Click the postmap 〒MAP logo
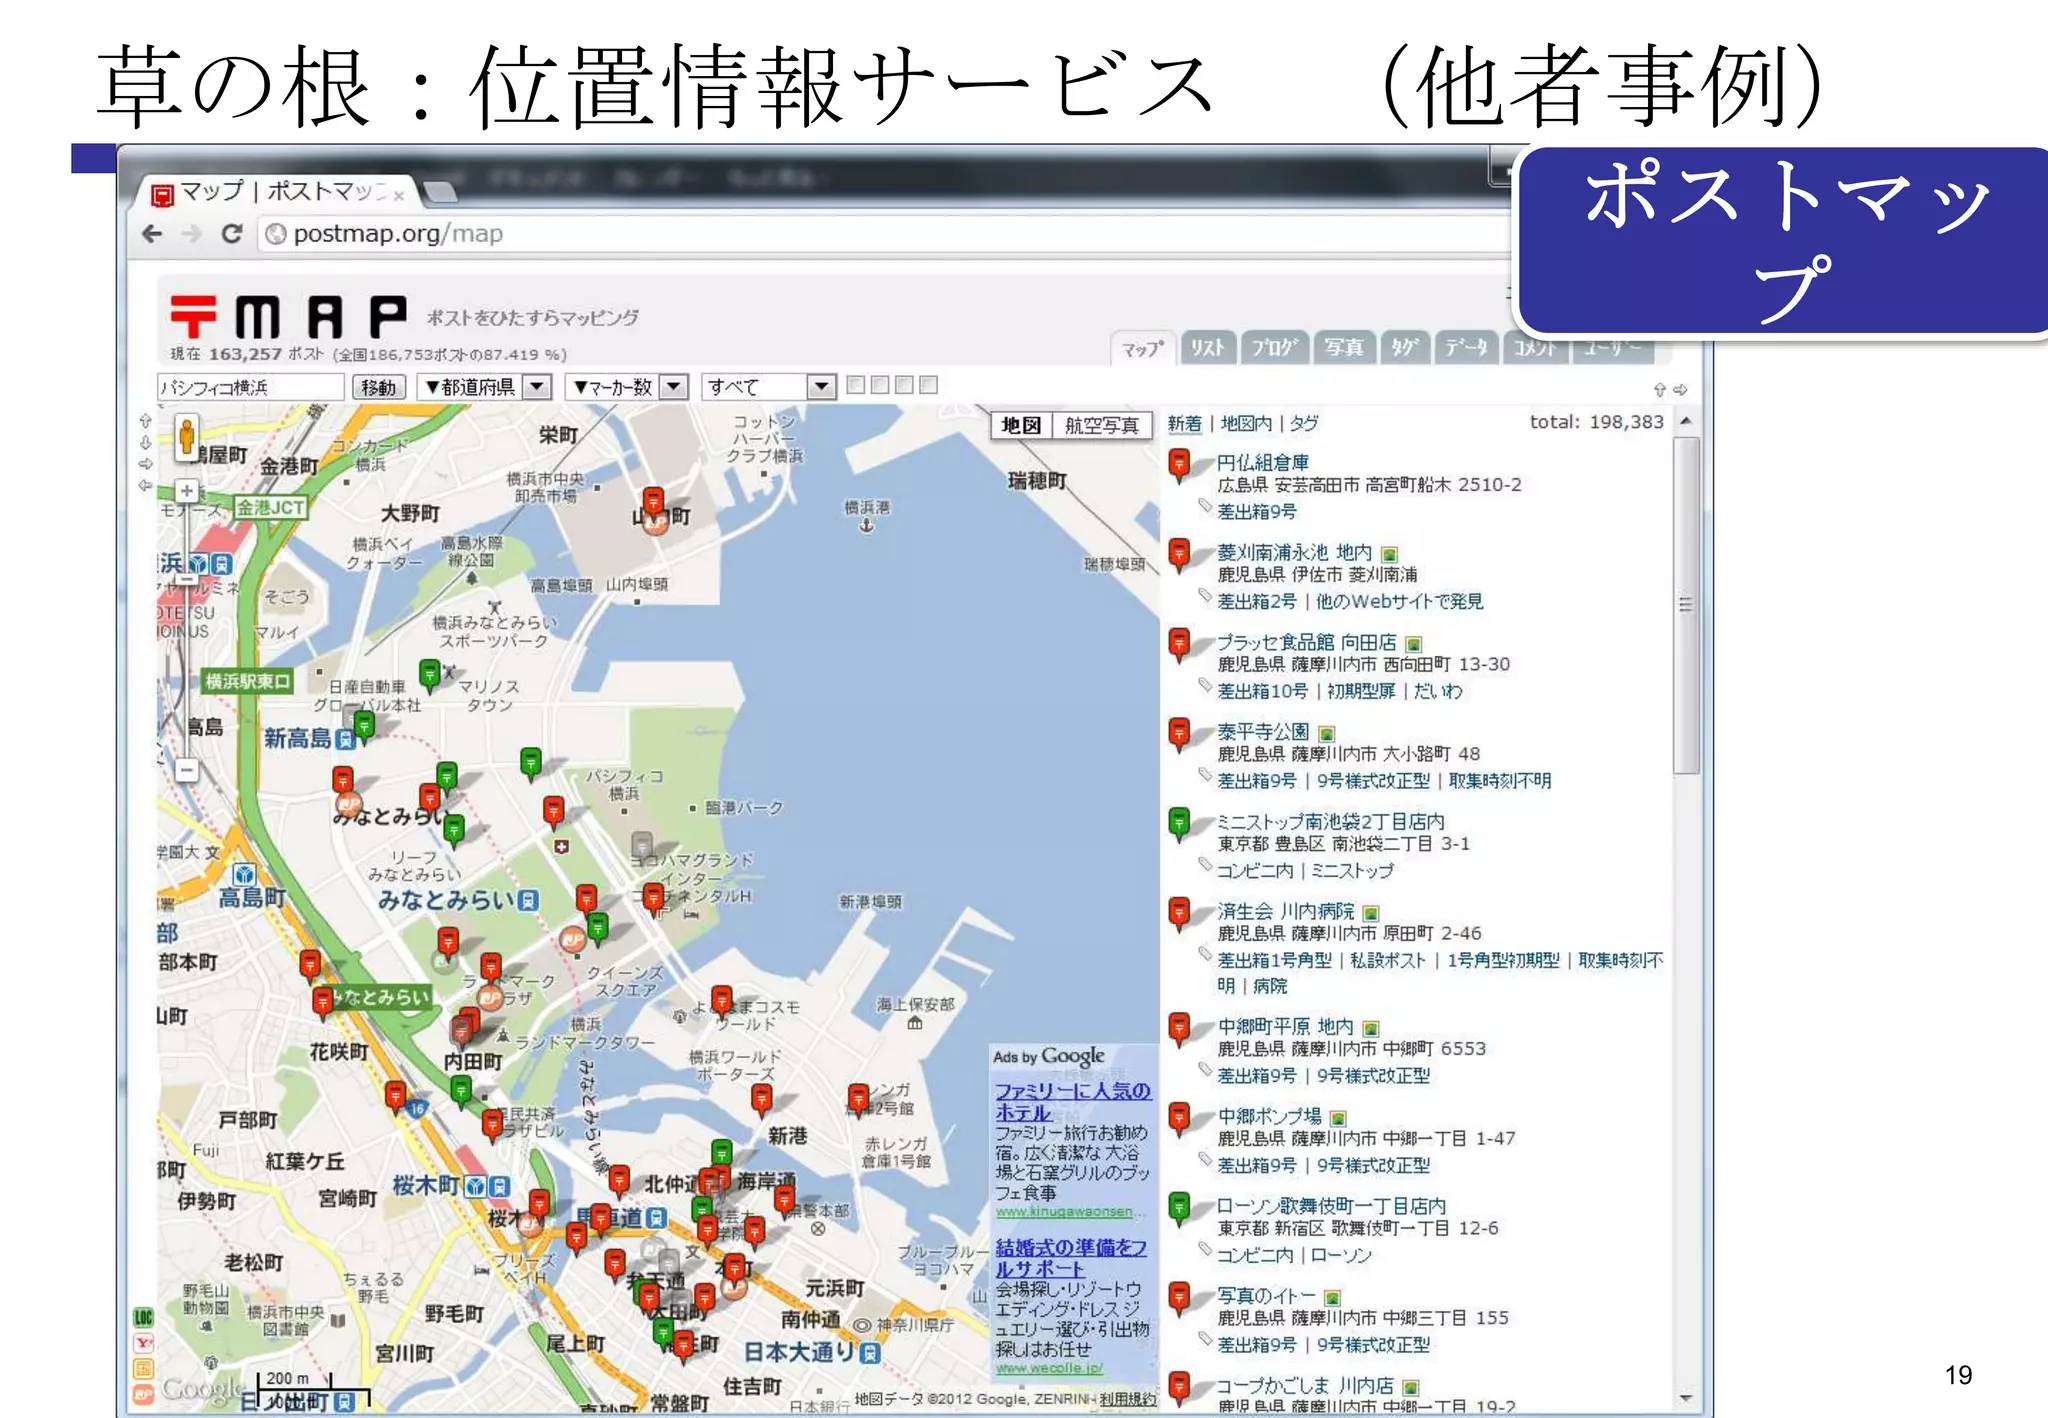This screenshot has height=1418, width=2048. click(x=288, y=317)
